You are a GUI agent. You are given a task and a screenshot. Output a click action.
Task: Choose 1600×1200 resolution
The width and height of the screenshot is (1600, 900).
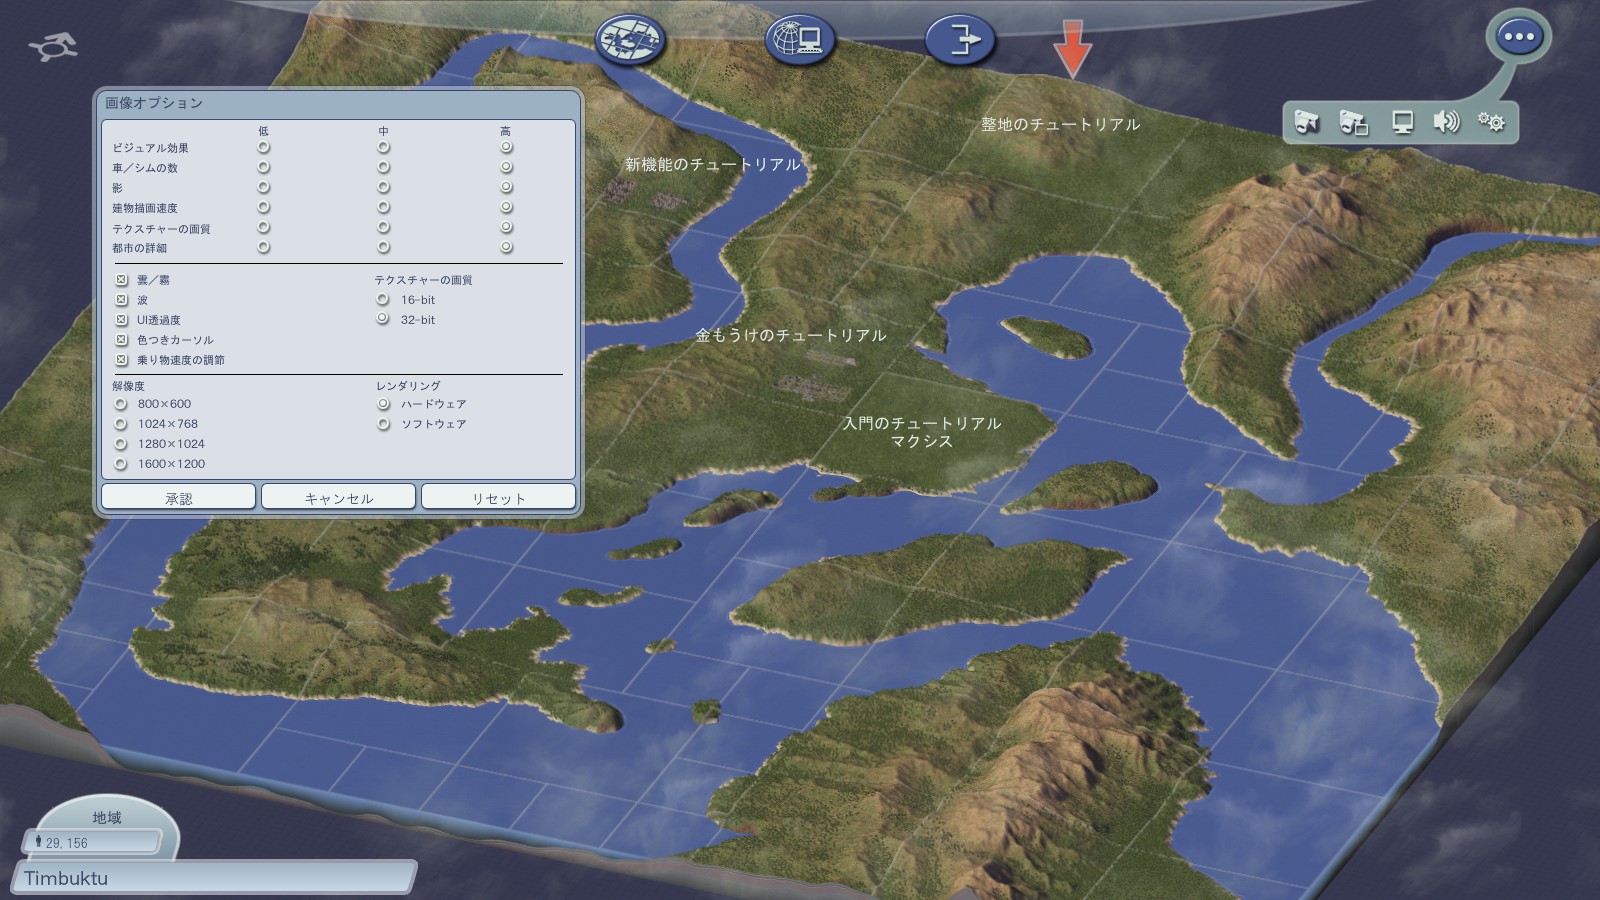[121, 464]
